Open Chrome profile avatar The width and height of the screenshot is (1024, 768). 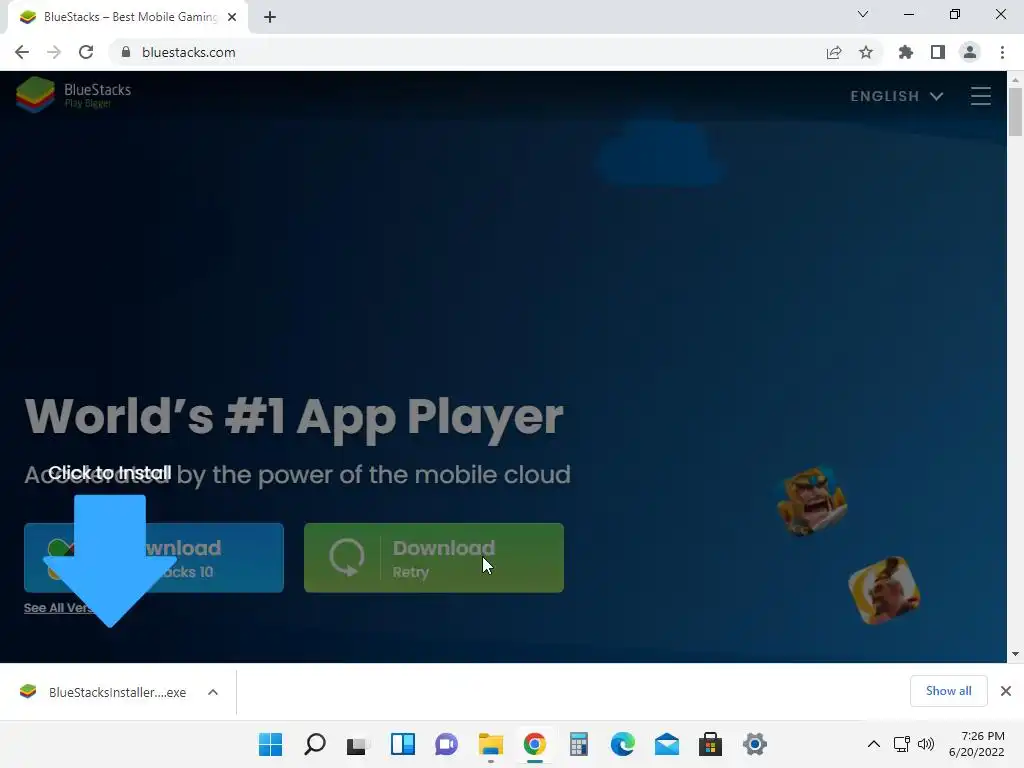(x=970, y=52)
